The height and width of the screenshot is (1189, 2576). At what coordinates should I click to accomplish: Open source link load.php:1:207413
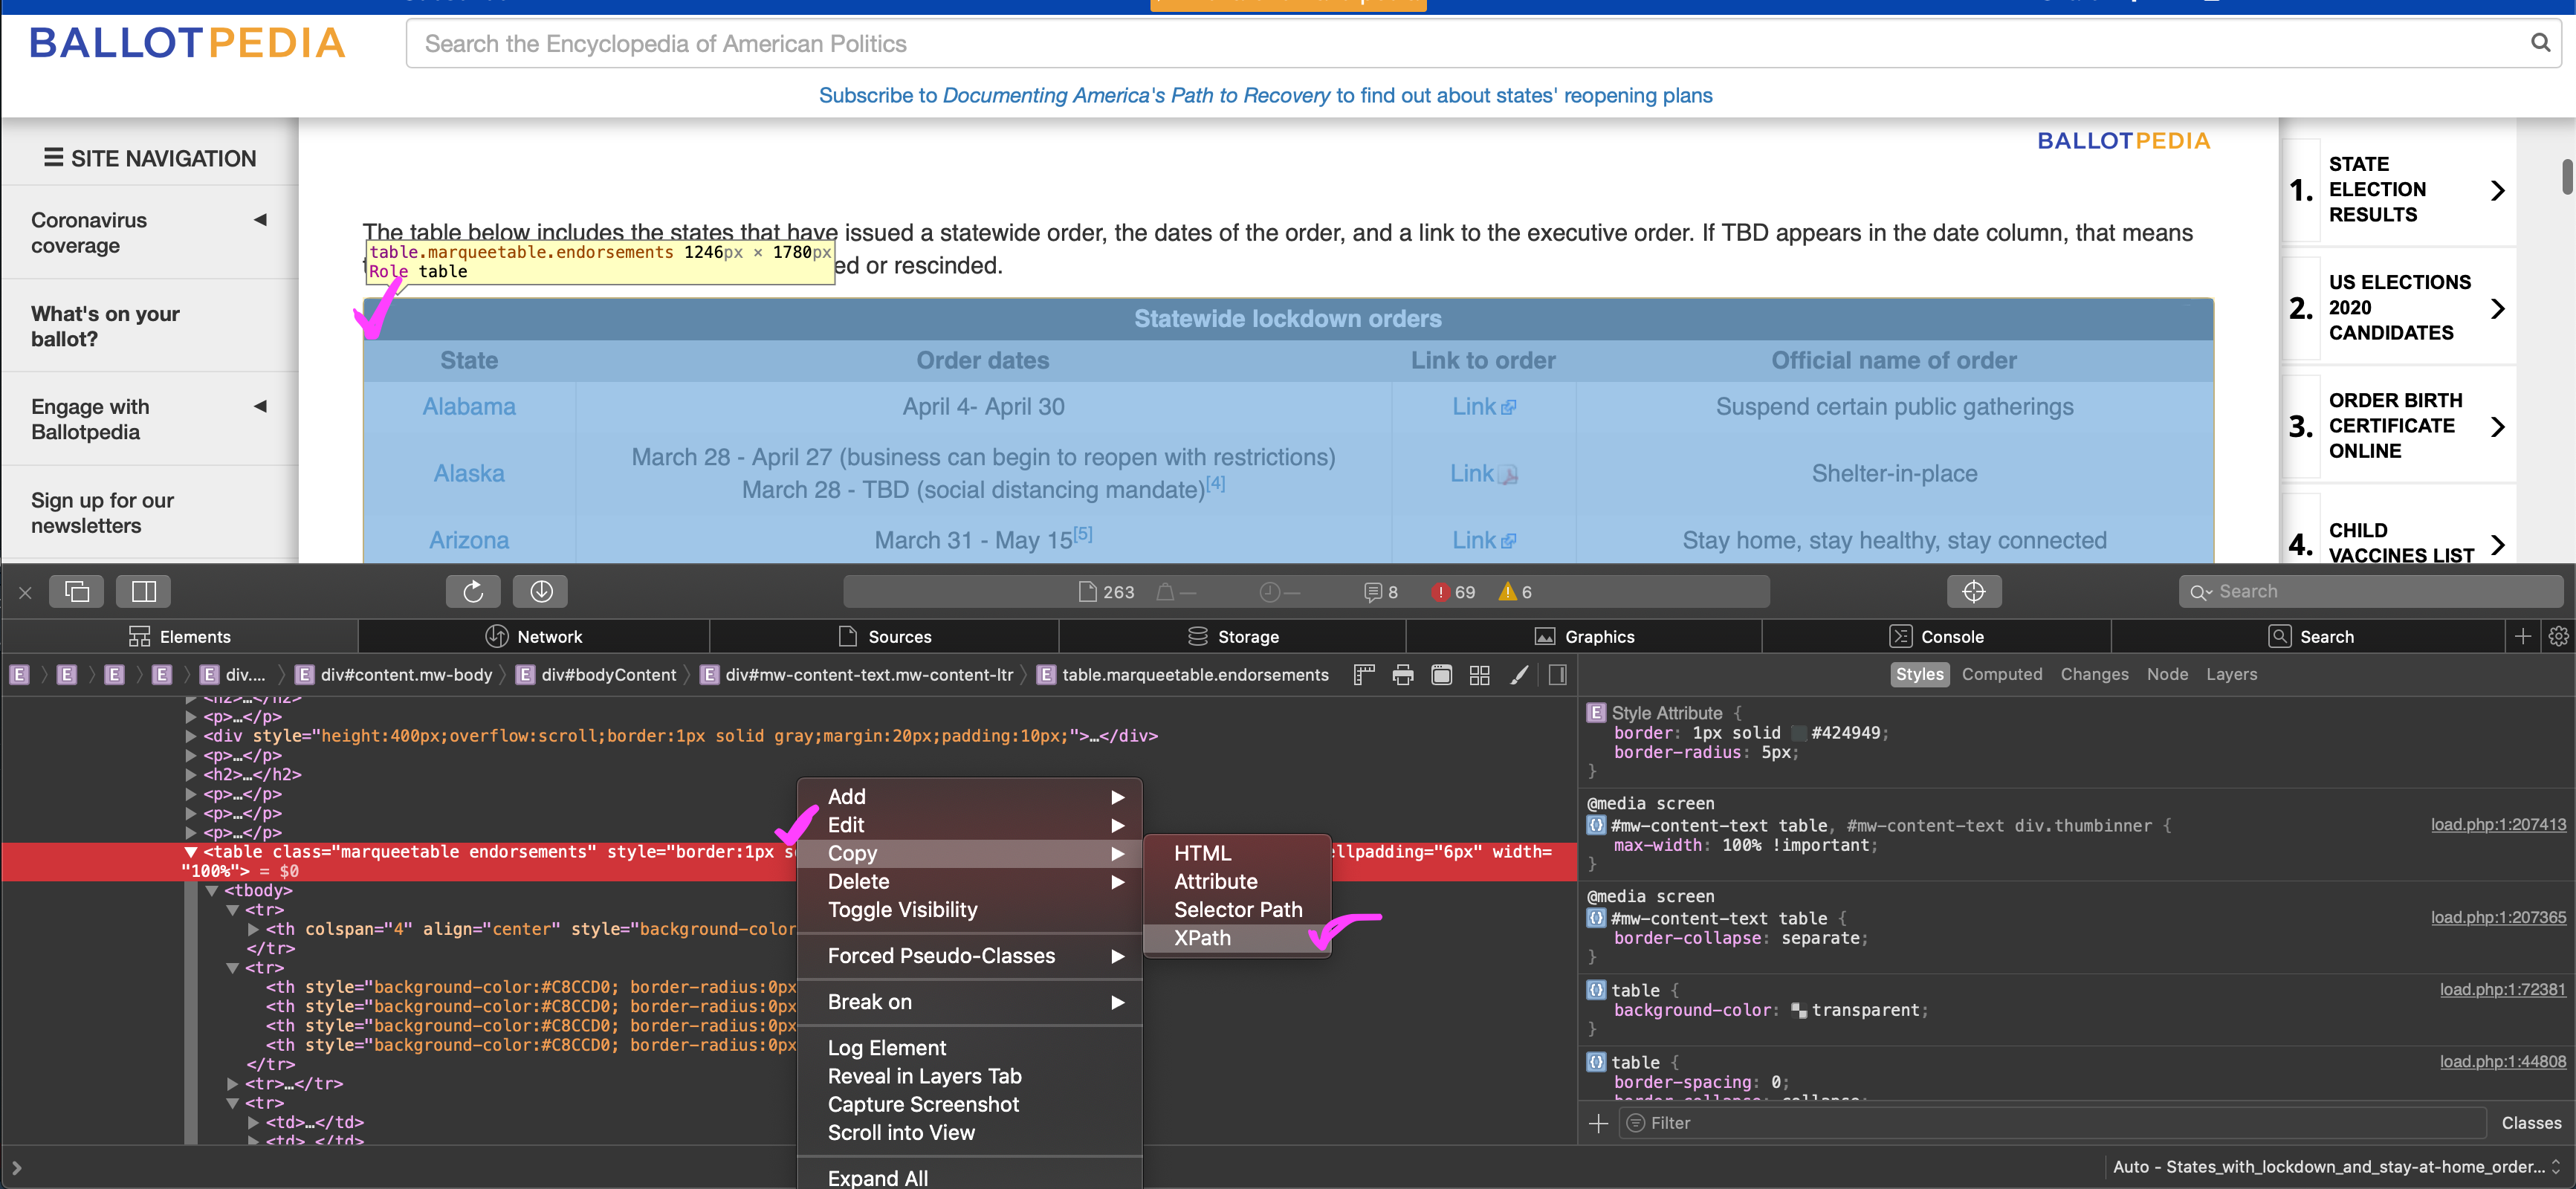(x=2498, y=825)
